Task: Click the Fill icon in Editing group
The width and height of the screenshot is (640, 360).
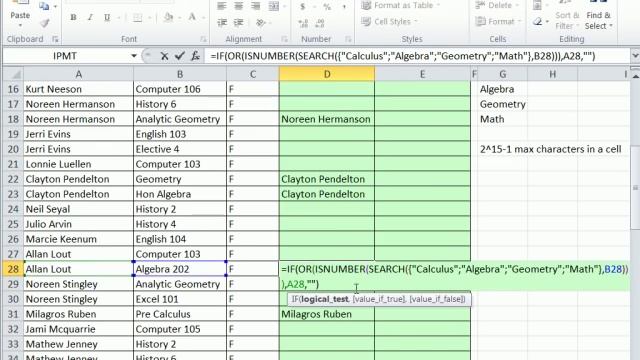Action: coord(538,6)
